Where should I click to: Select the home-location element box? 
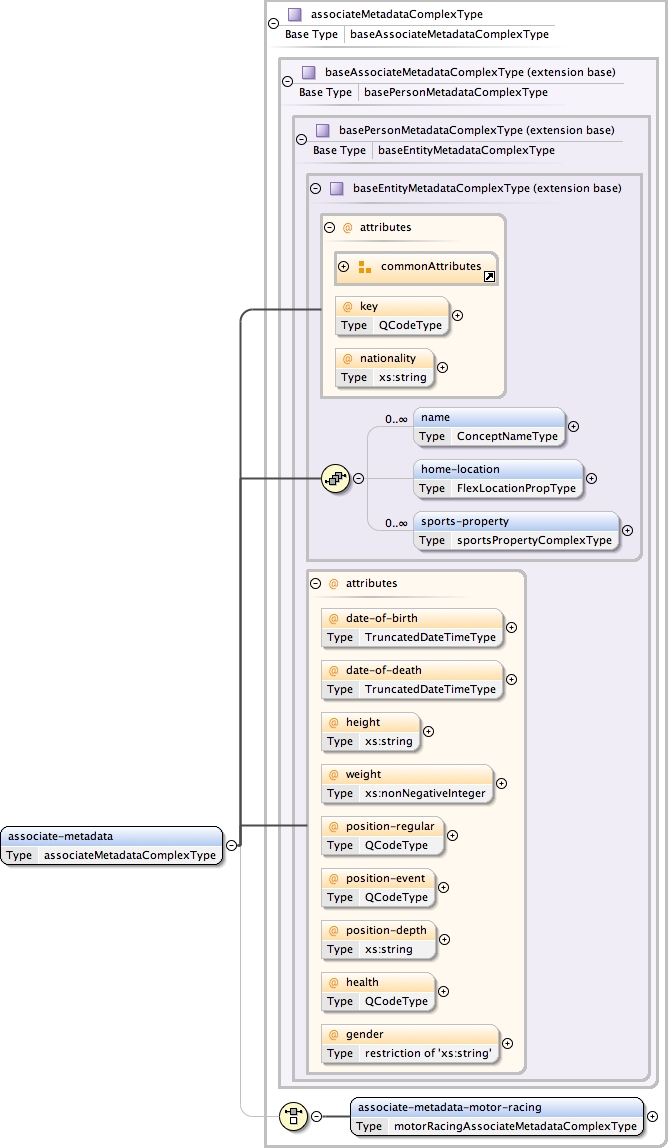click(498, 478)
